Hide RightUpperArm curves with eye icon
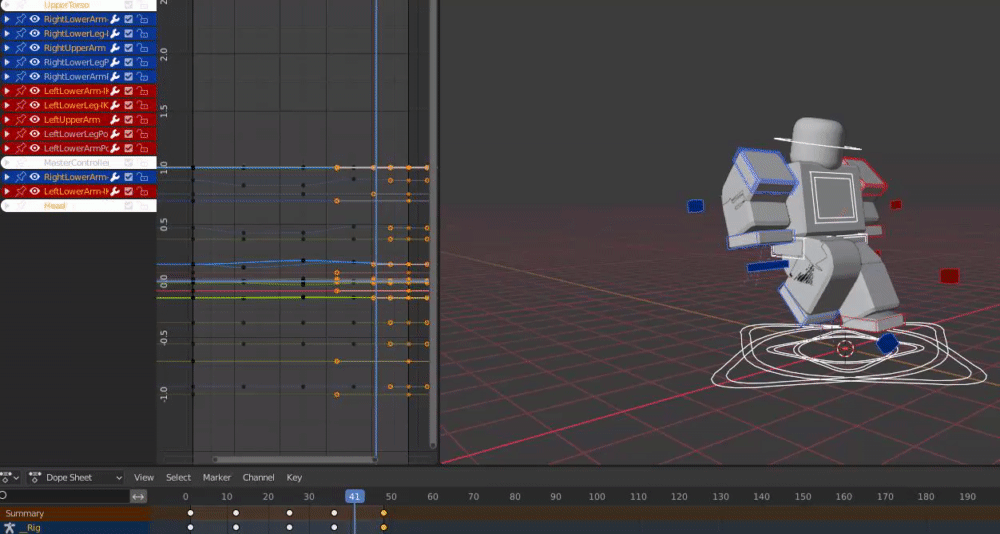This screenshot has height=534, width=1000. [34, 48]
